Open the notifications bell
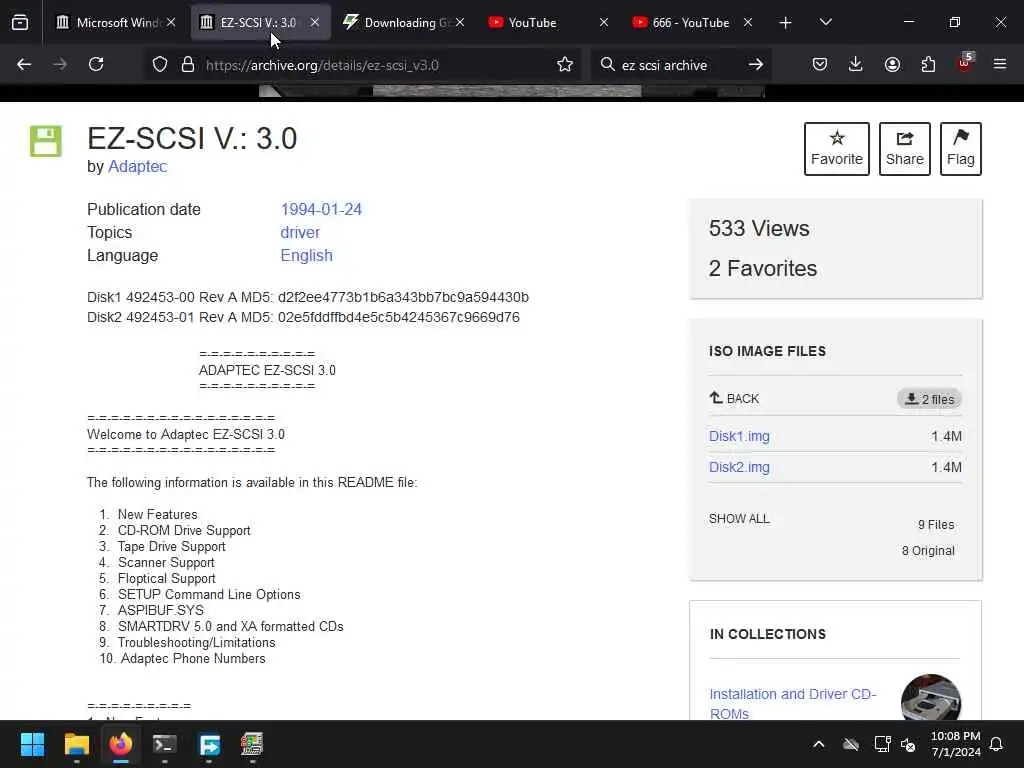Screen dimensions: 1024x768 click(x=997, y=744)
